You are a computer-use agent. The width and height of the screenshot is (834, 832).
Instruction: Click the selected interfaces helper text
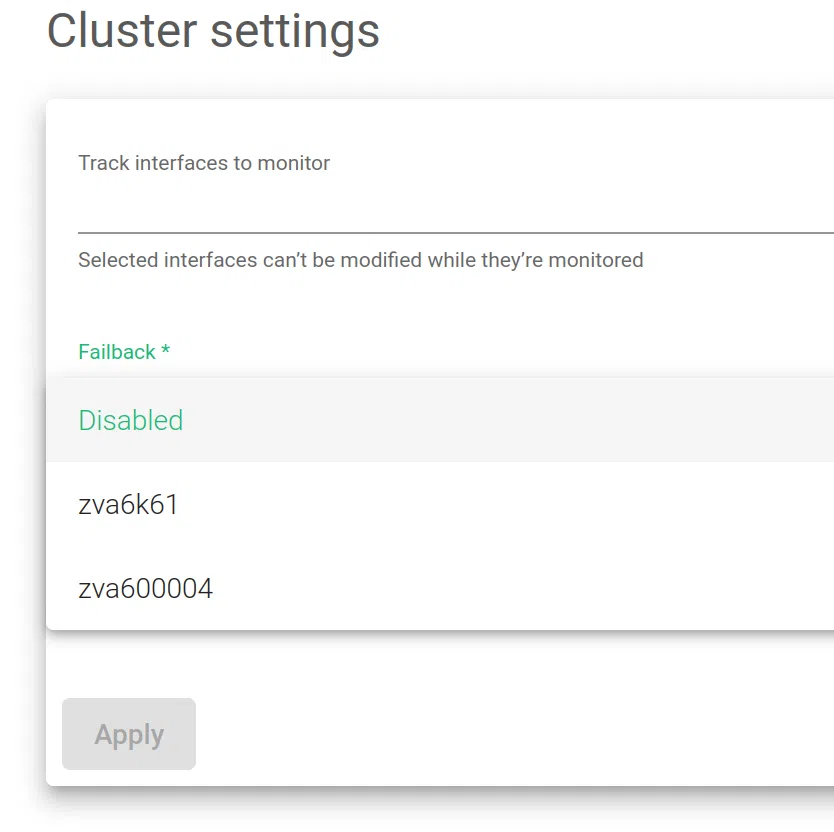click(360, 260)
